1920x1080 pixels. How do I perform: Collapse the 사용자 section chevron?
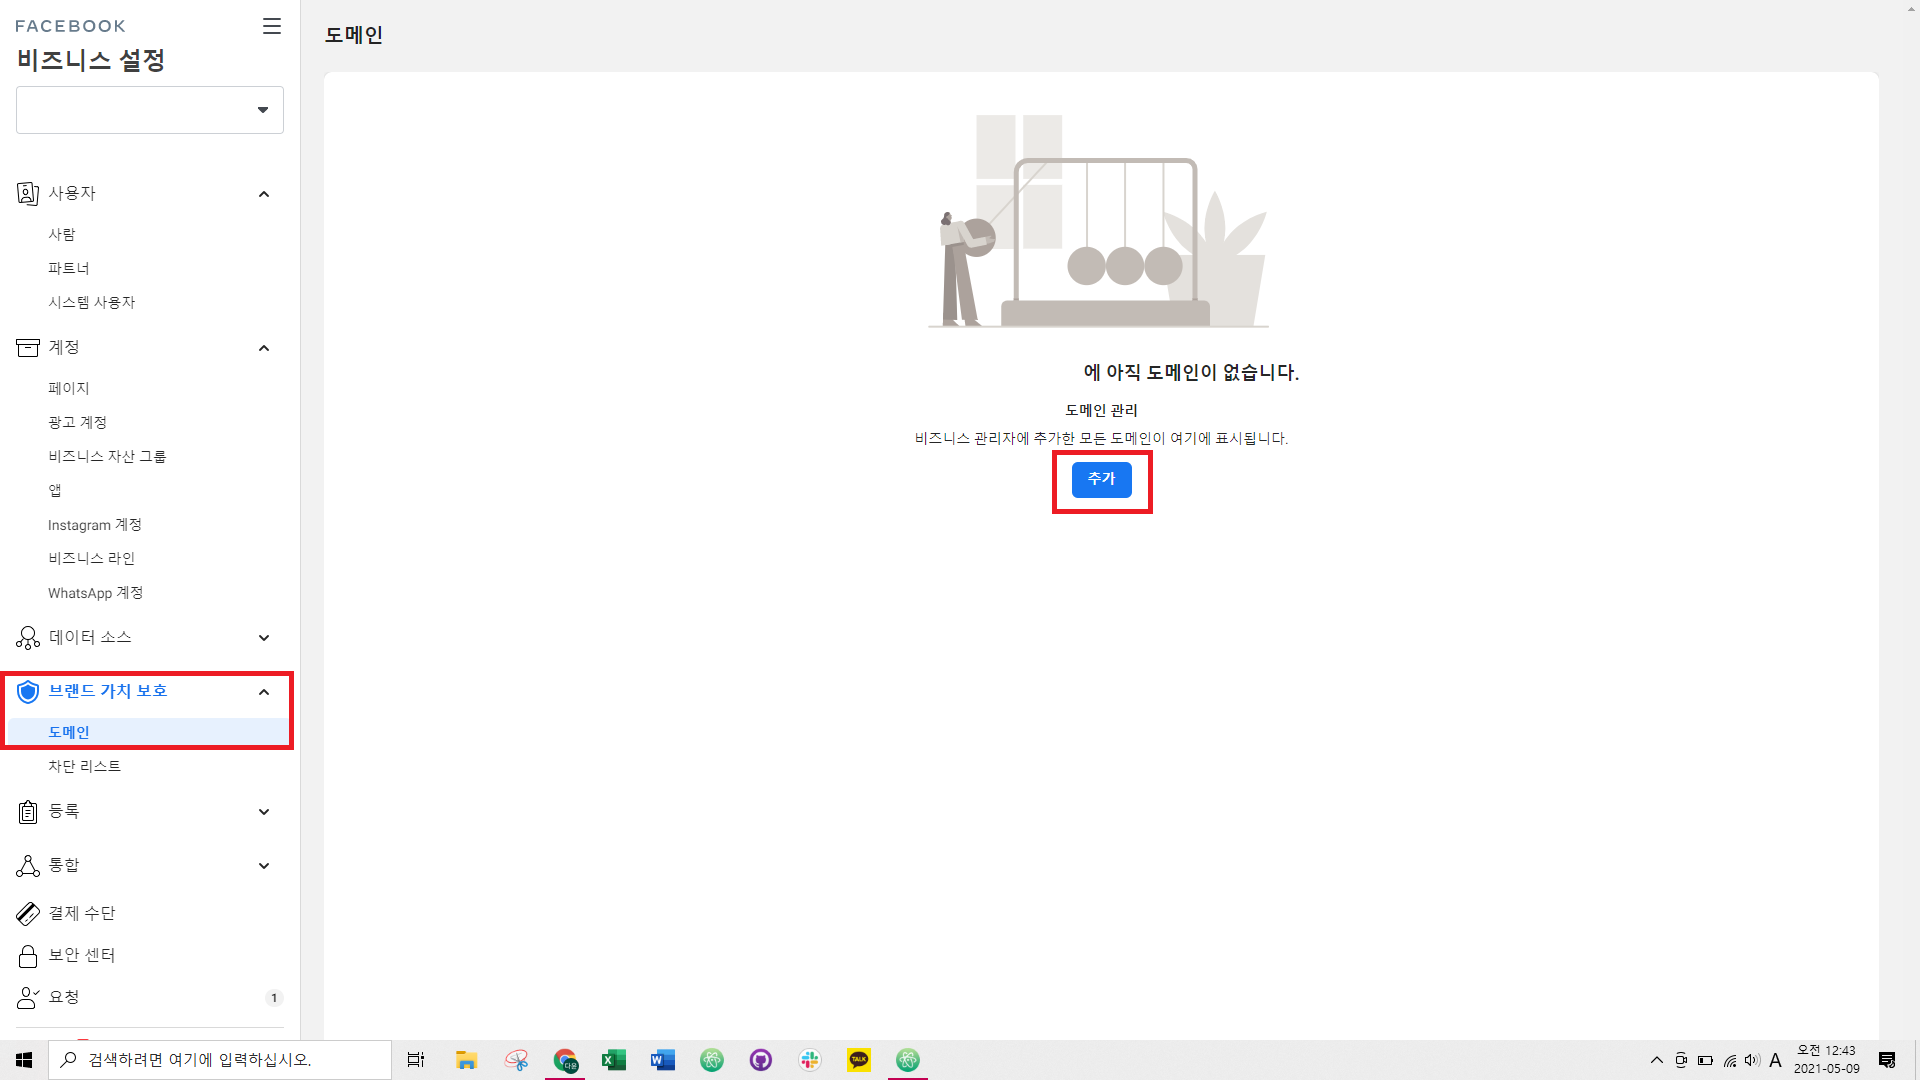264,194
